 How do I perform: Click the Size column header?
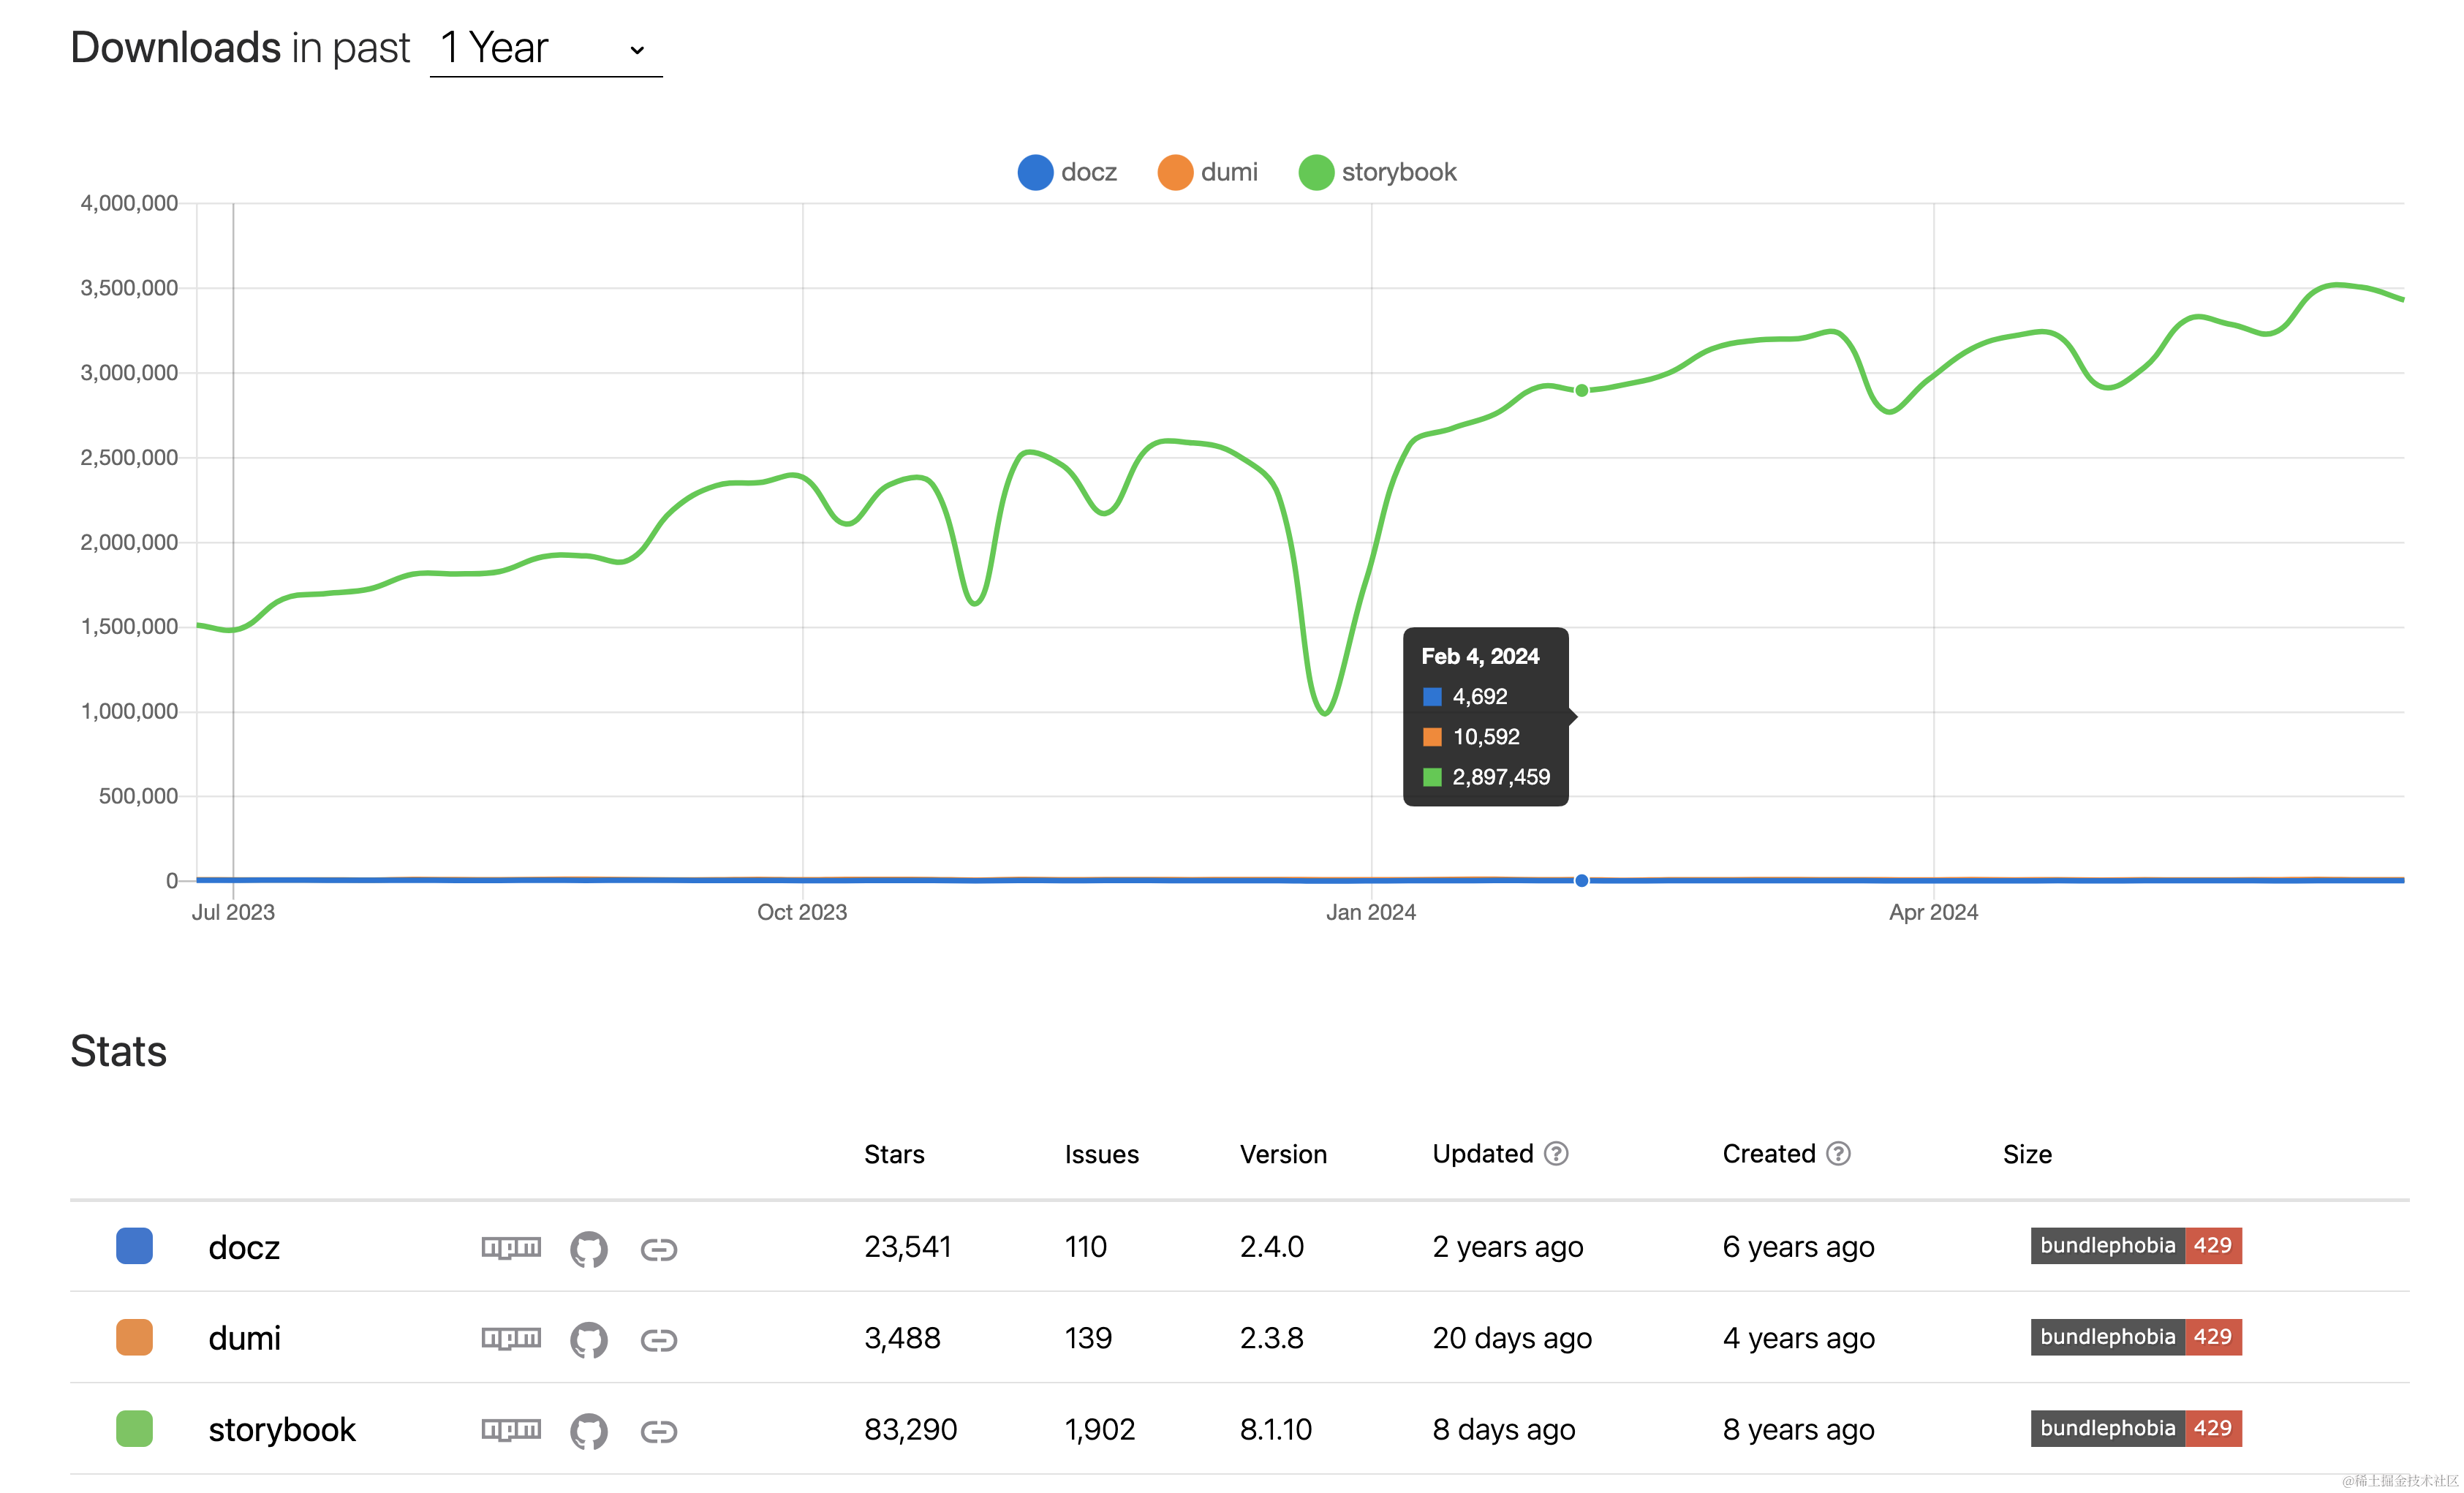[2027, 1155]
